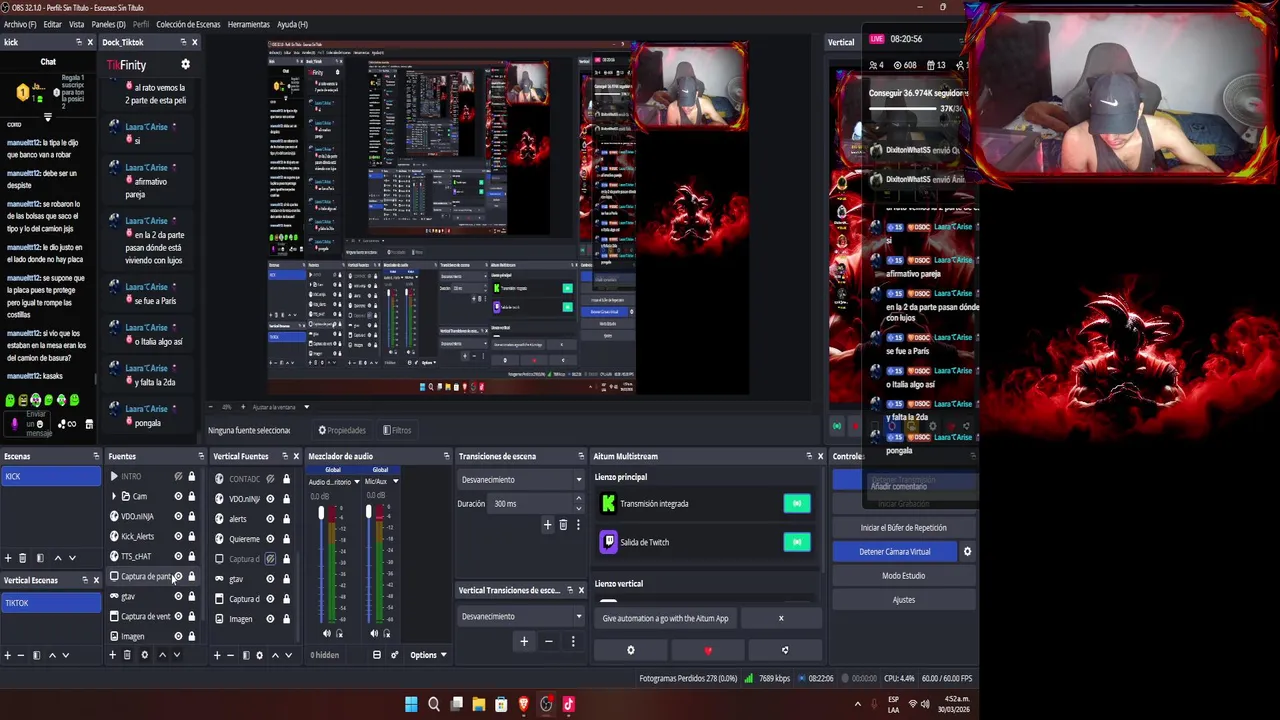This screenshot has width=1280, height=720.
Task: Delete selected scene with Escenas trash icon
Action: [23, 558]
